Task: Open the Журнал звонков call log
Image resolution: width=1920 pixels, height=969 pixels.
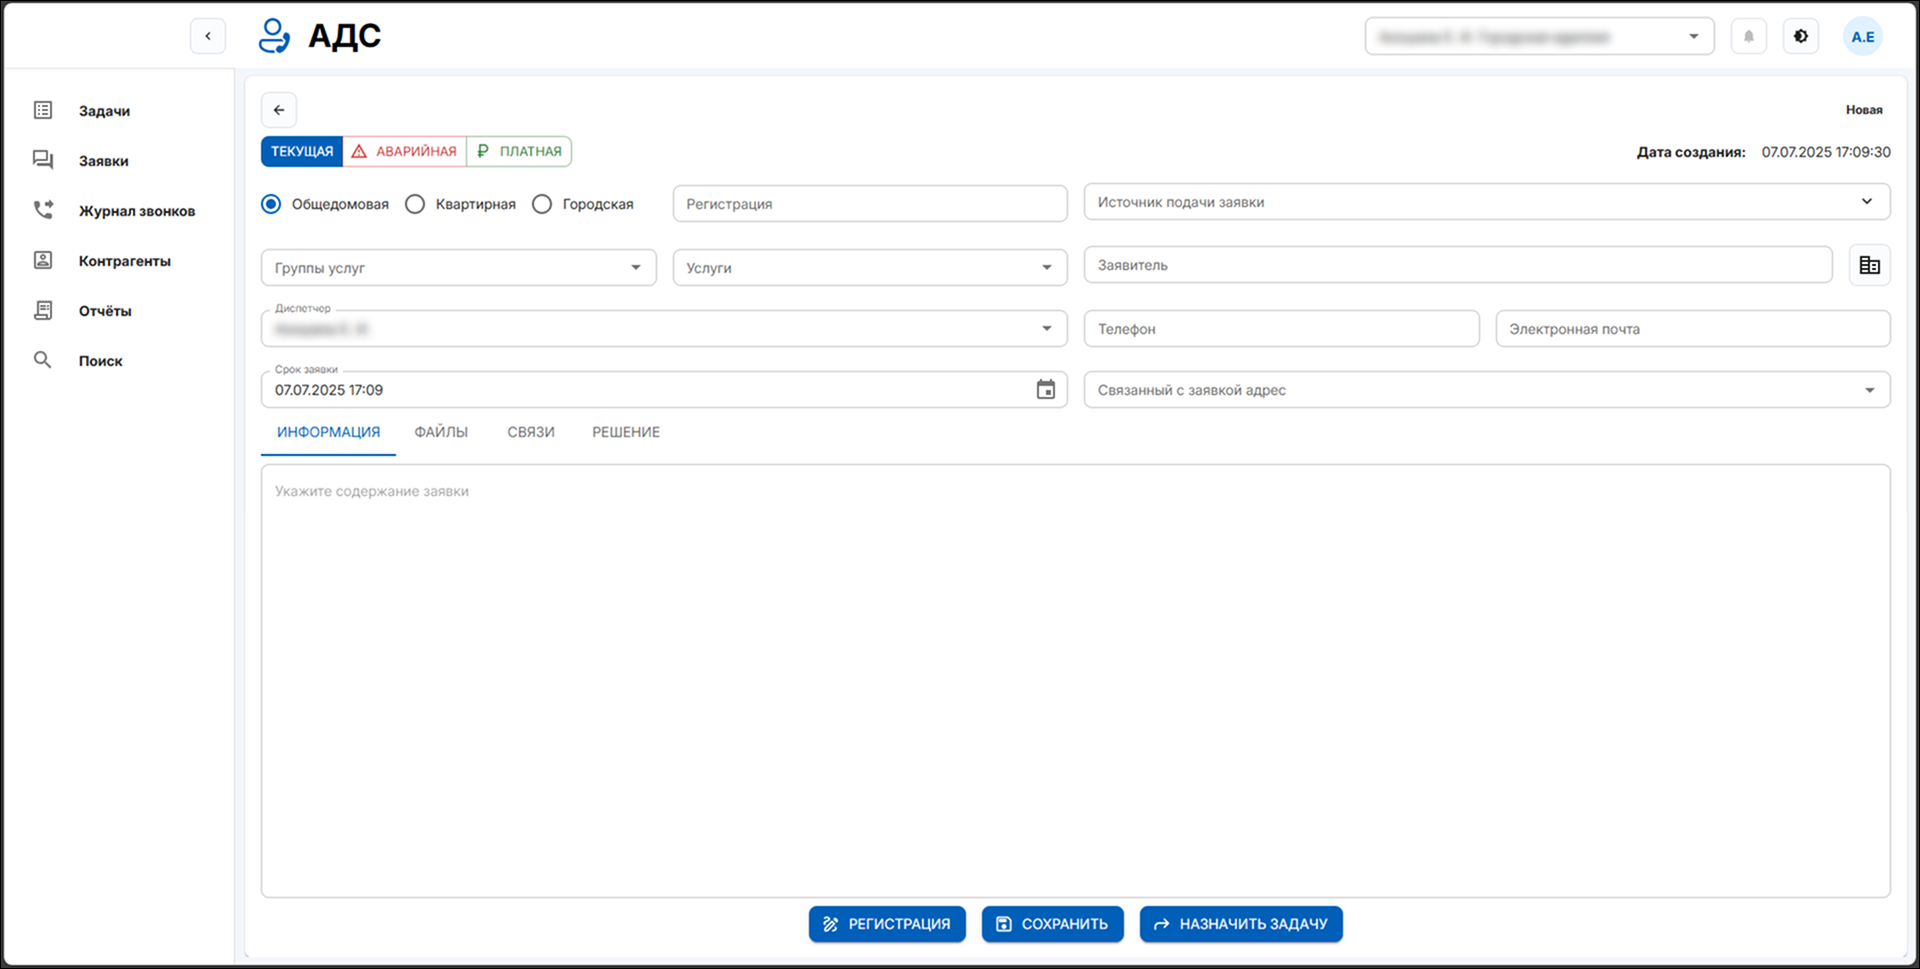Action: (x=136, y=211)
